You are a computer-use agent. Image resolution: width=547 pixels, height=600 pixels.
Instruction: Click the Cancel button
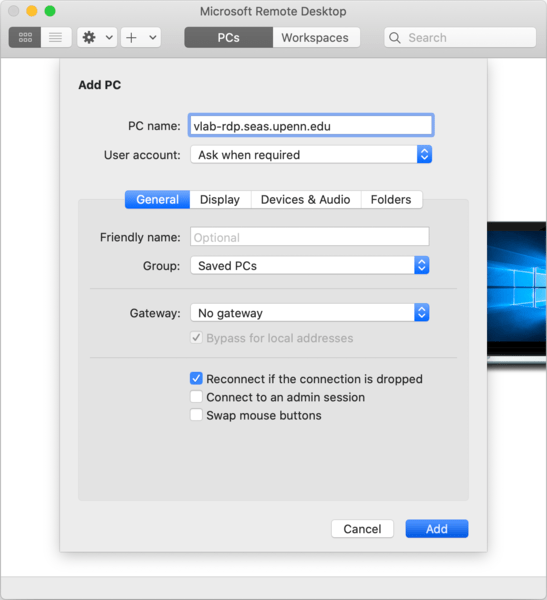point(362,528)
